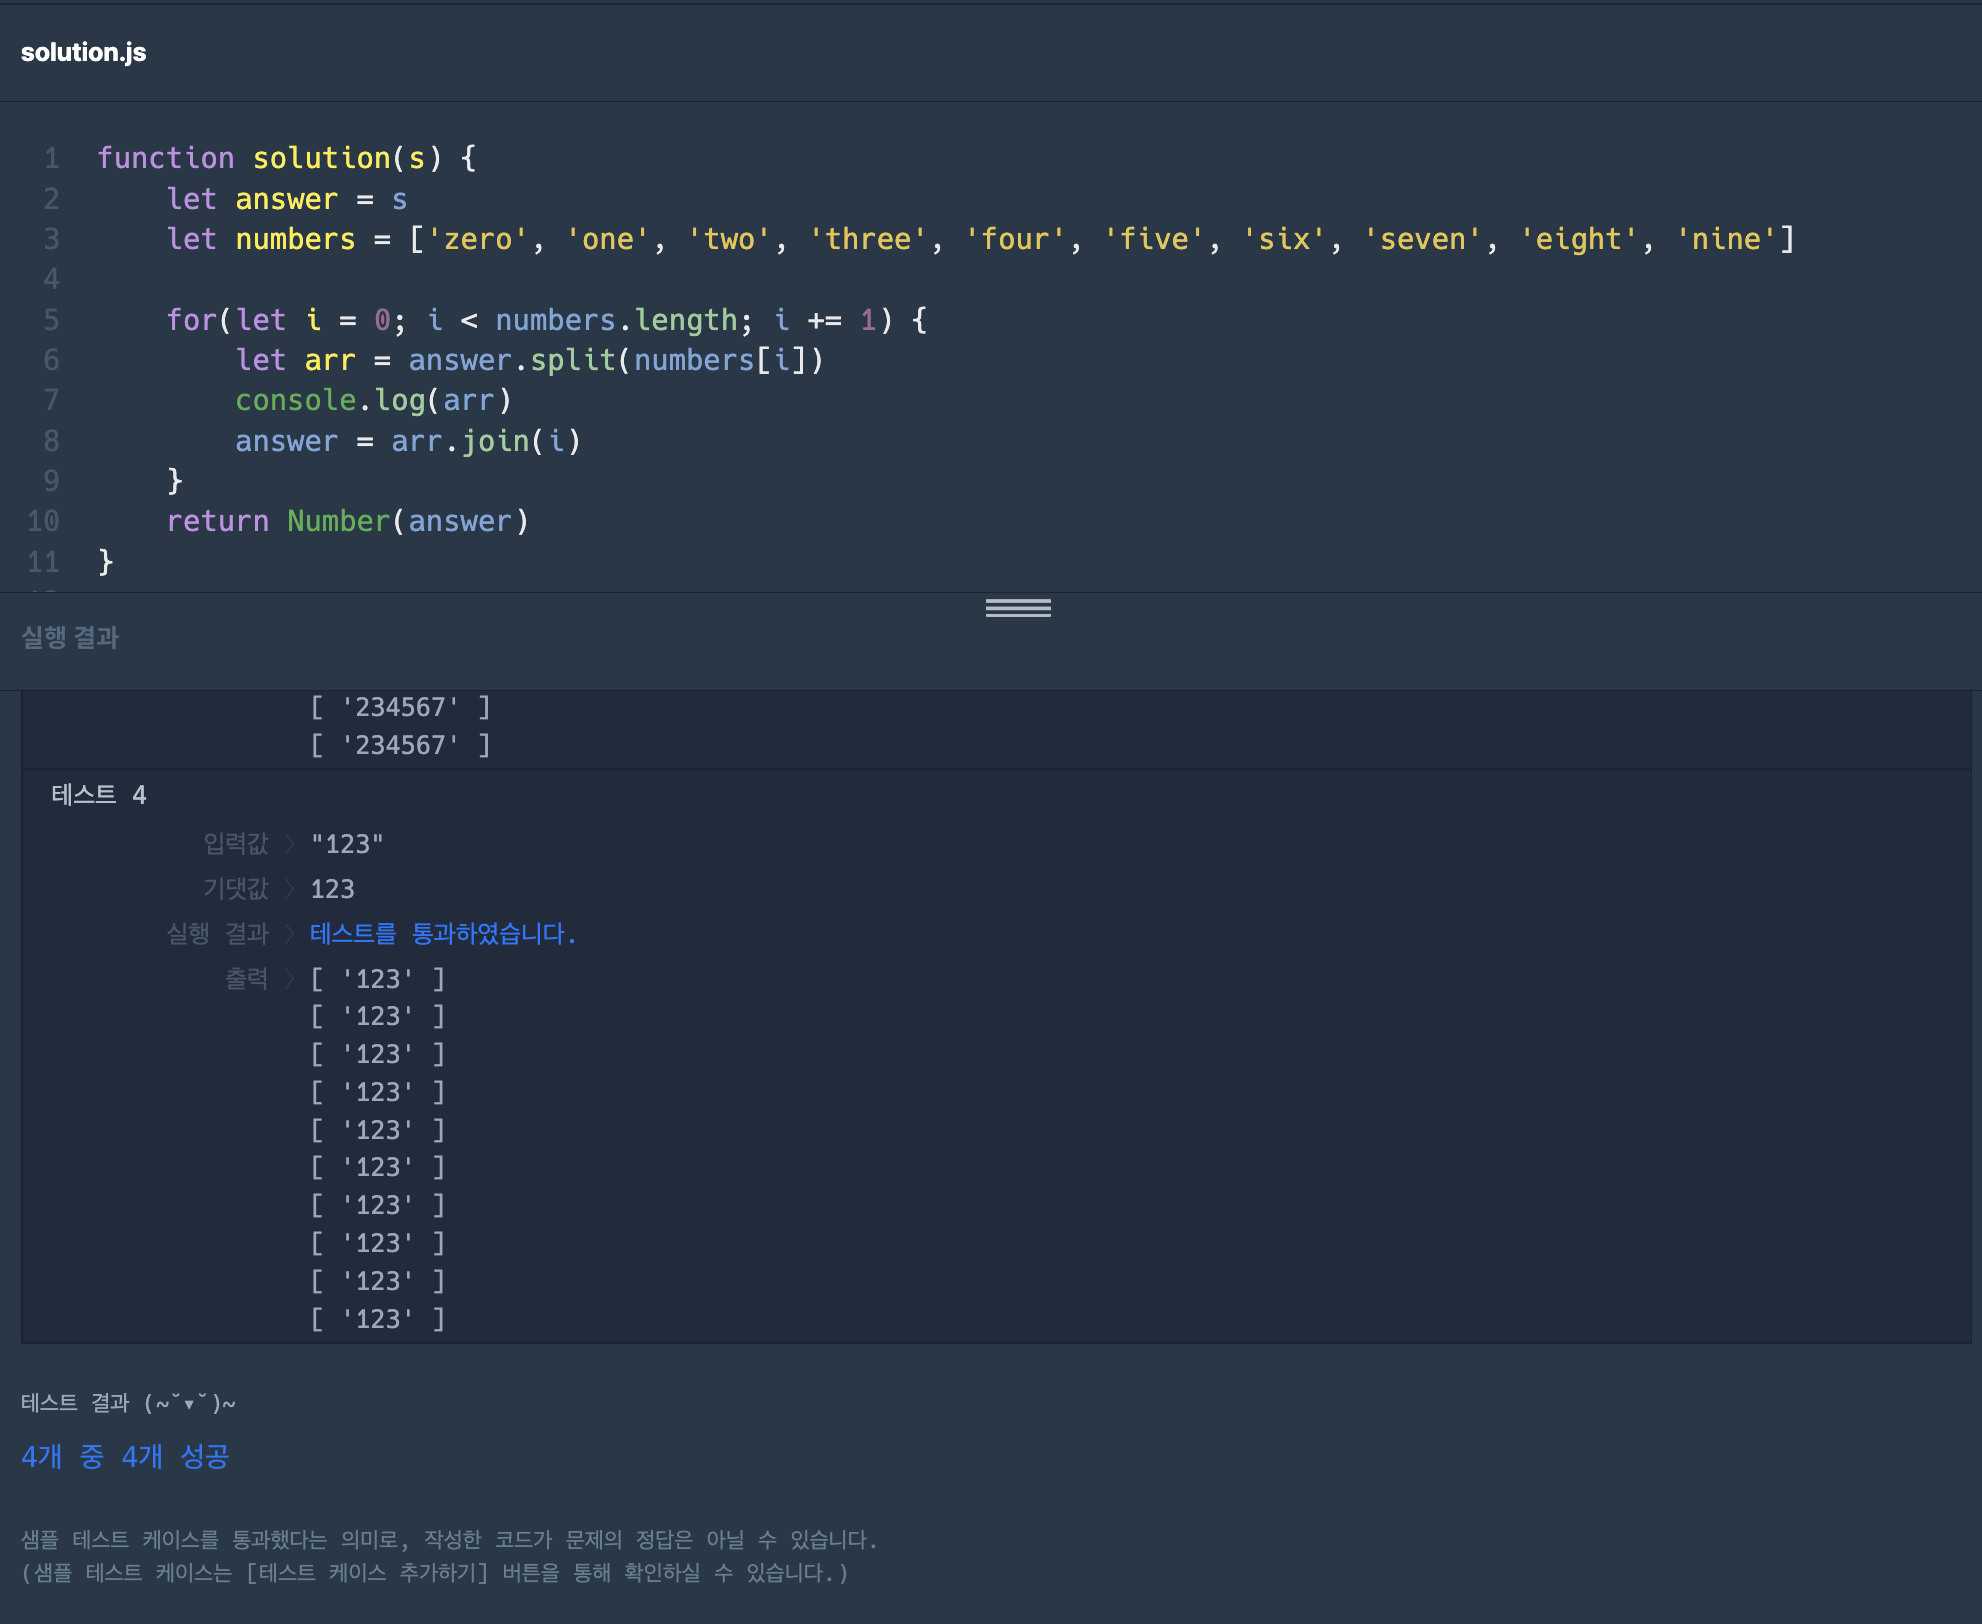Click line number 1 in the gutter
Image resolution: width=1982 pixels, height=1624 pixels.
(51, 158)
